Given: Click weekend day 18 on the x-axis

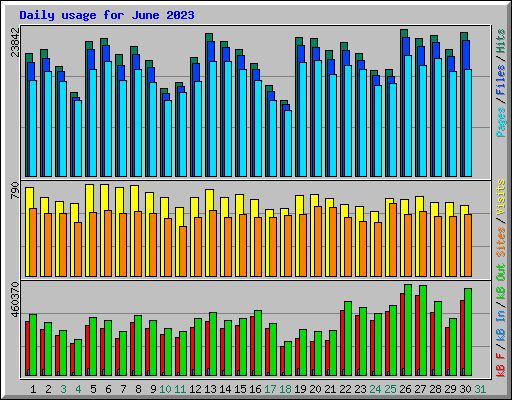Looking at the screenshot, I should tap(285, 389).
